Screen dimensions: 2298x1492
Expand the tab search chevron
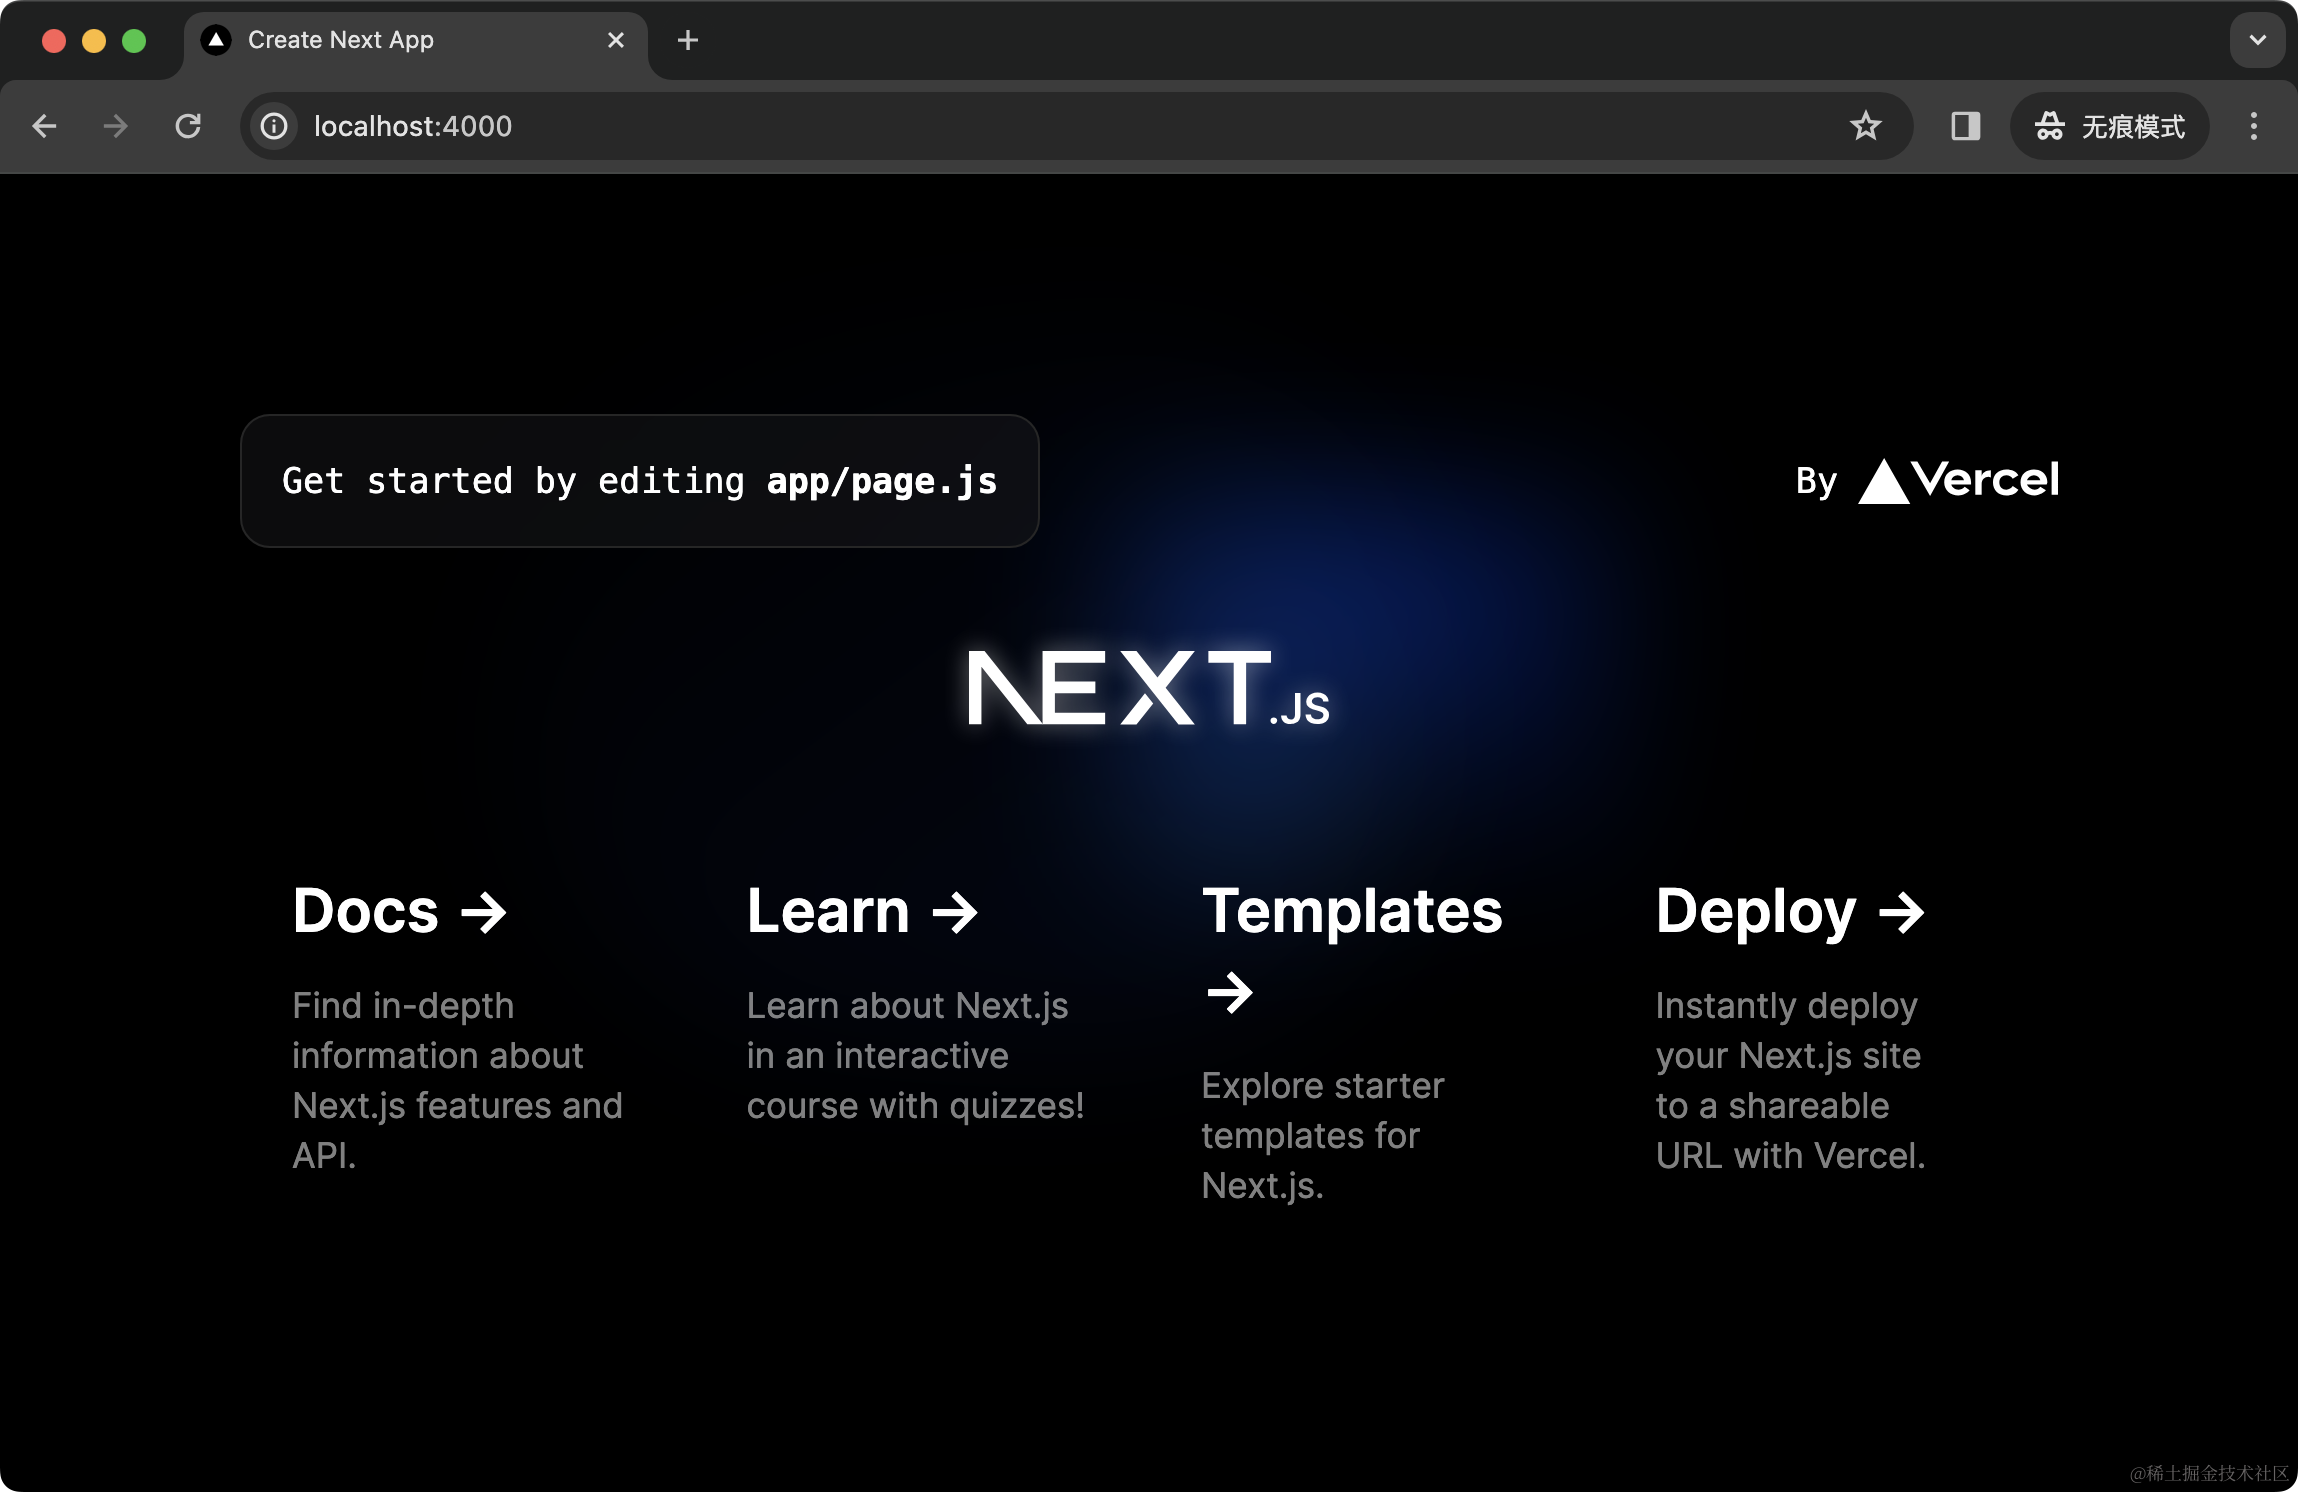2257,40
